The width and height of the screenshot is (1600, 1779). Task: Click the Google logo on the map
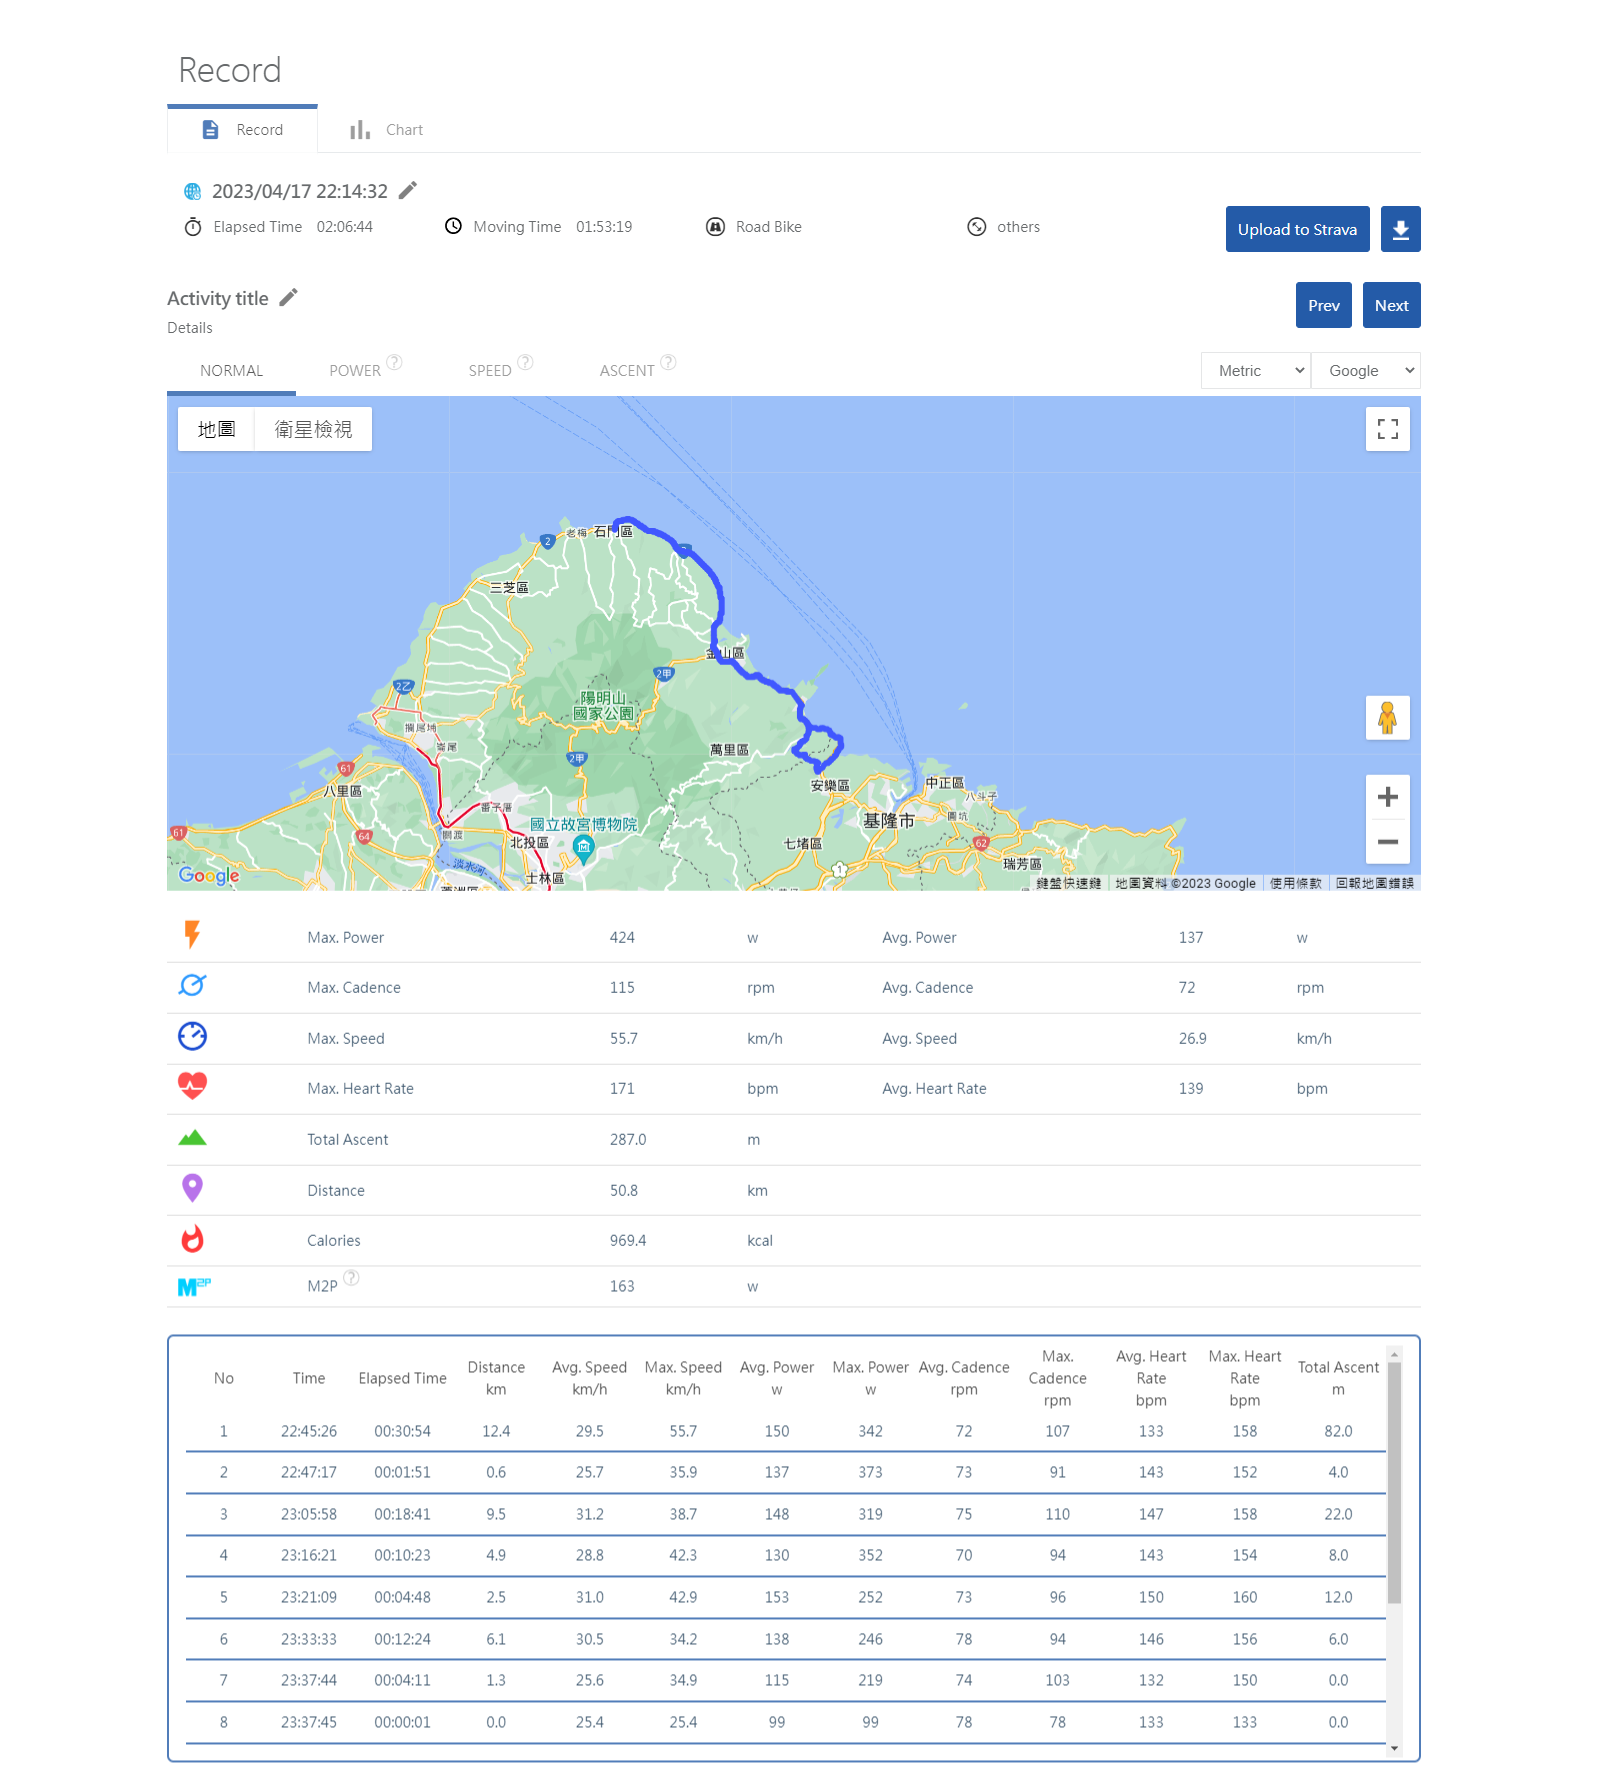tap(209, 876)
